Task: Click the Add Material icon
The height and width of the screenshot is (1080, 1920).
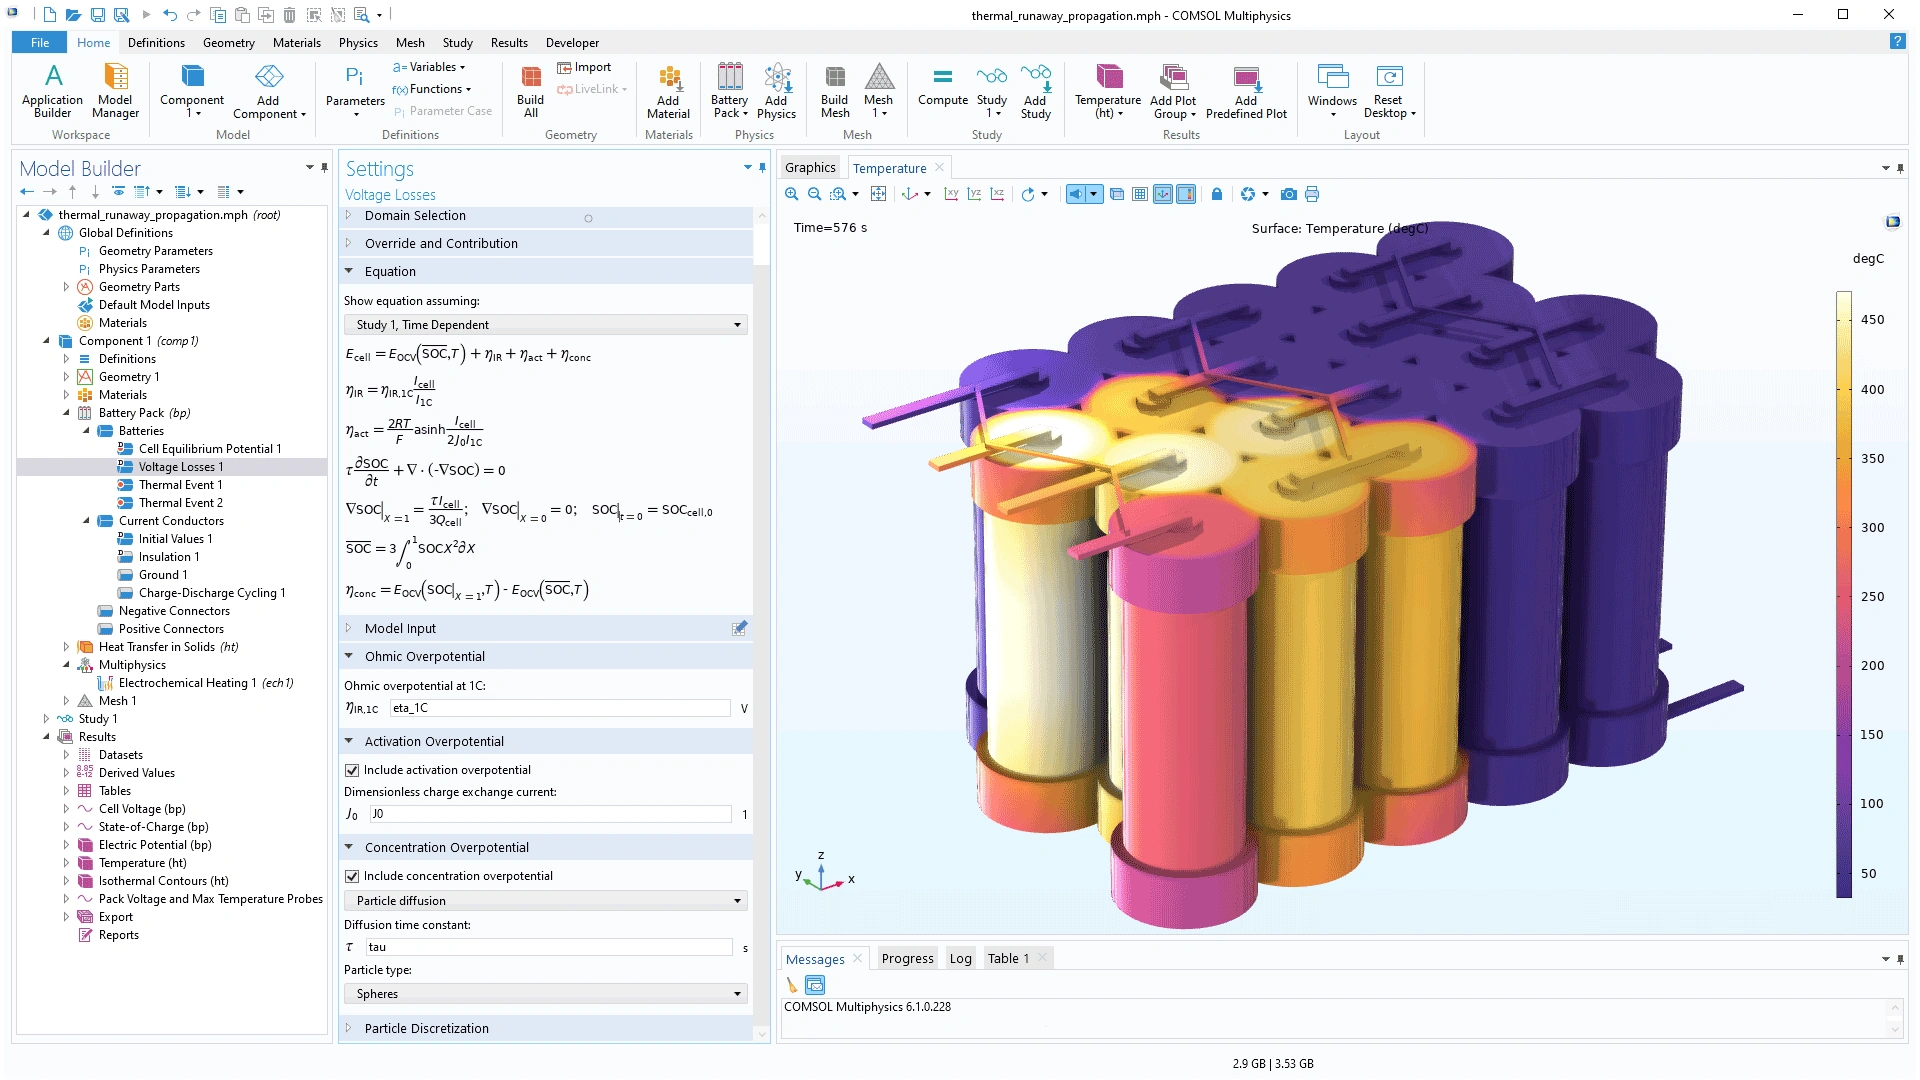Action: coord(668,89)
